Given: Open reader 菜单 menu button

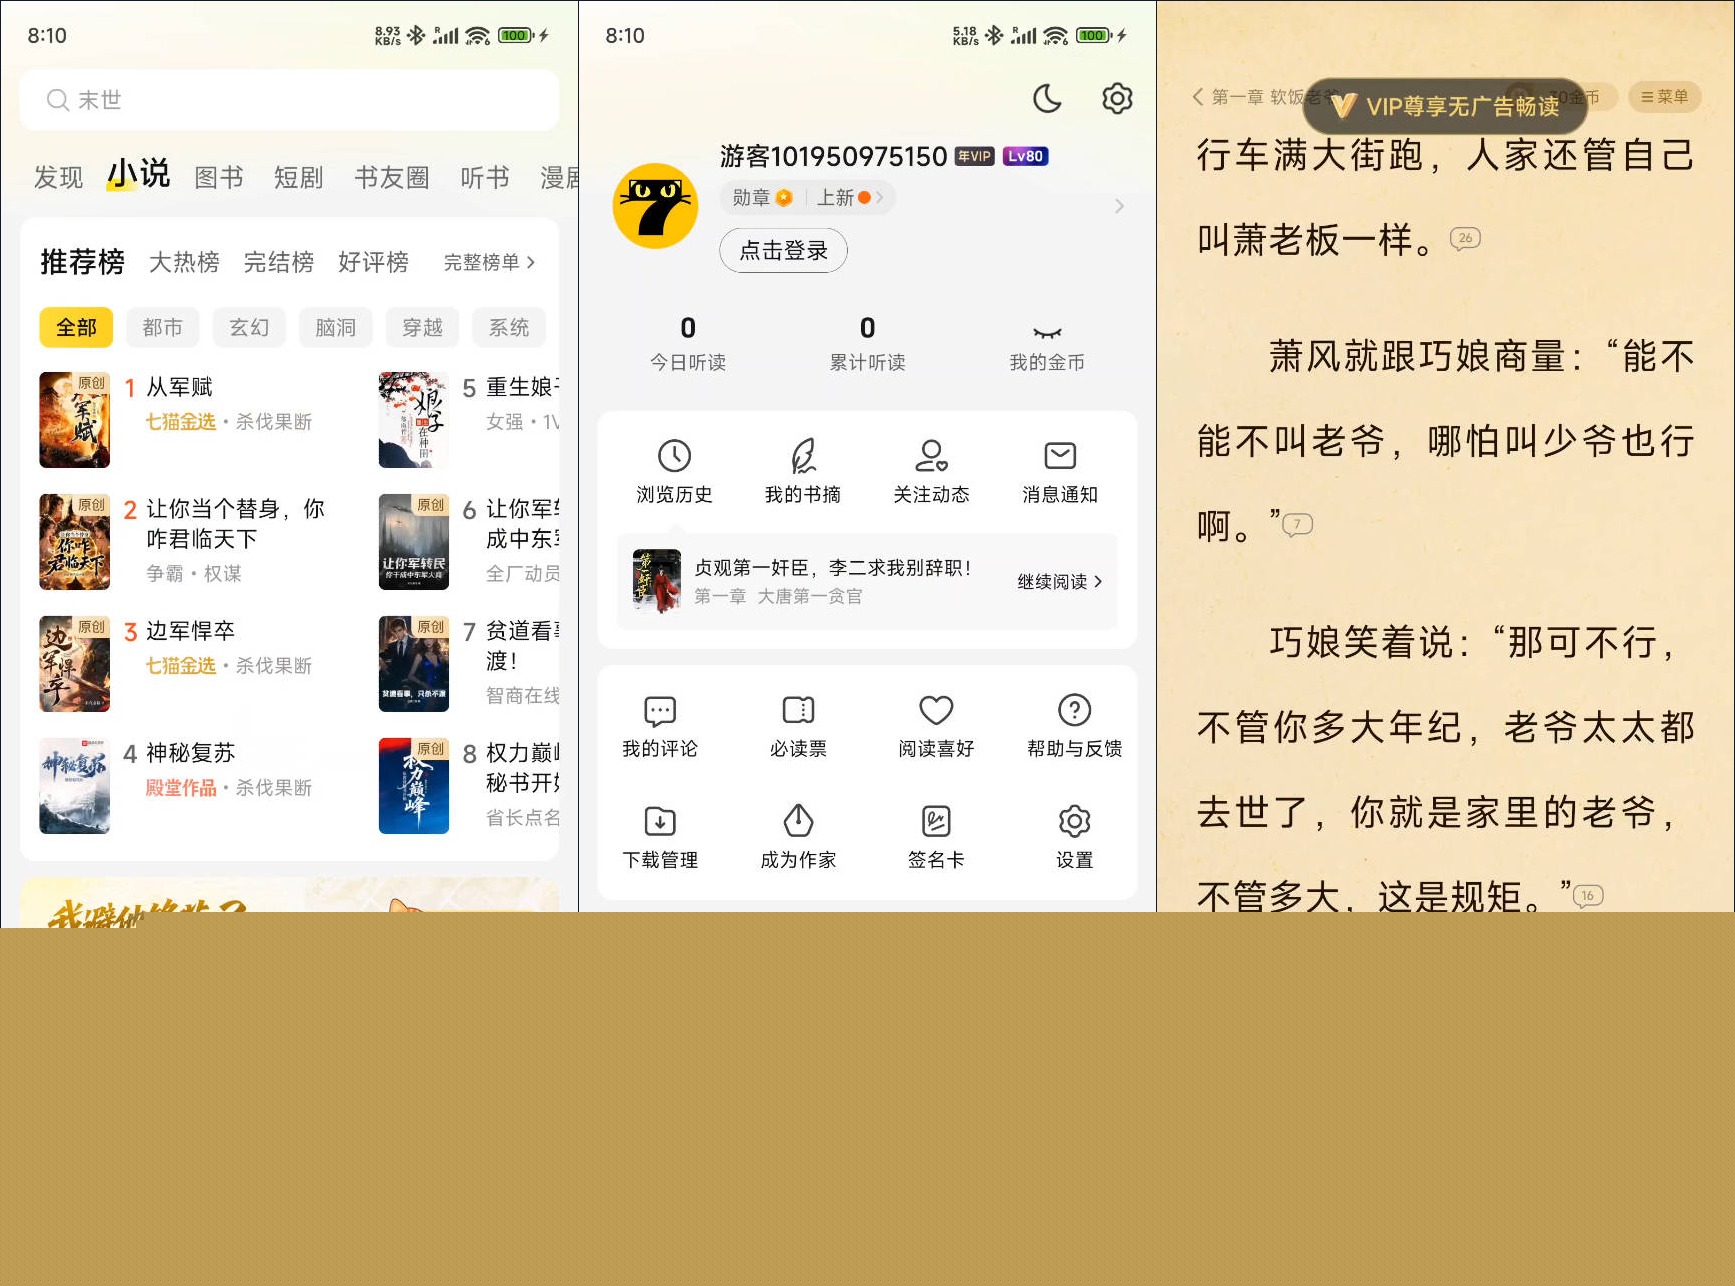Looking at the screenshot, I should (1664, 97).
